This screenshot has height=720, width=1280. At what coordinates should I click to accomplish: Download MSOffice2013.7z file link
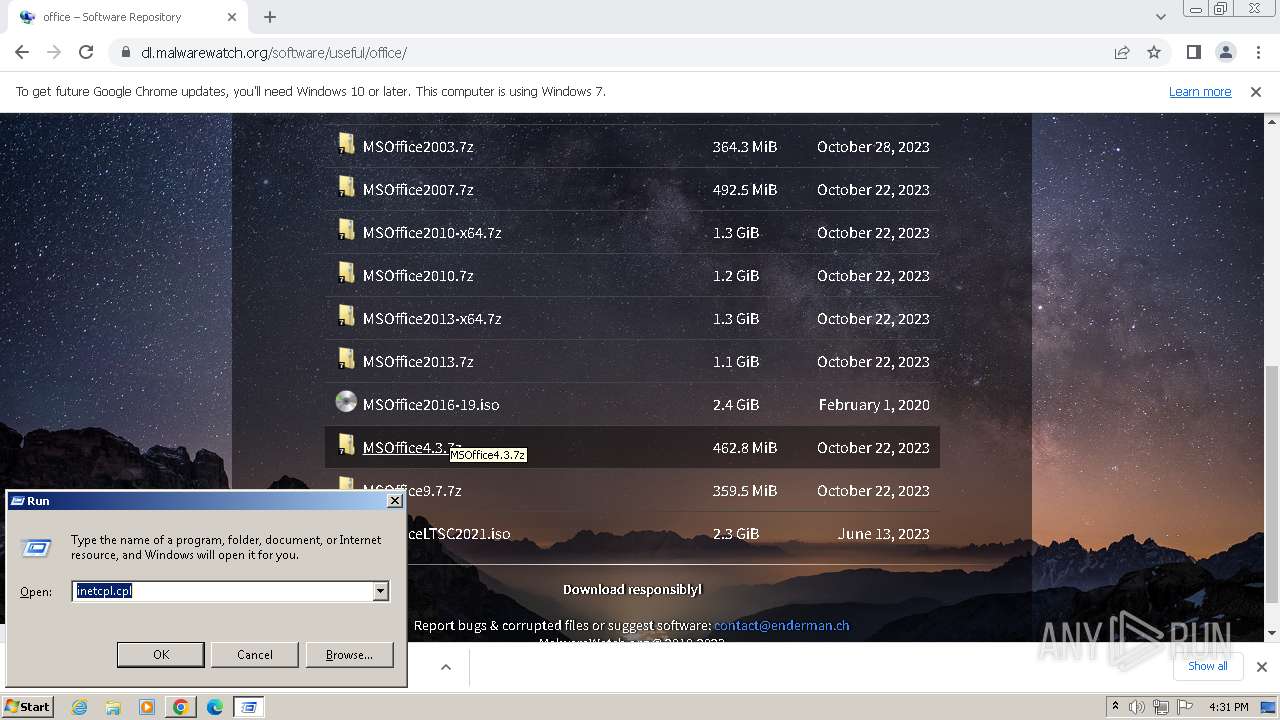418,361
